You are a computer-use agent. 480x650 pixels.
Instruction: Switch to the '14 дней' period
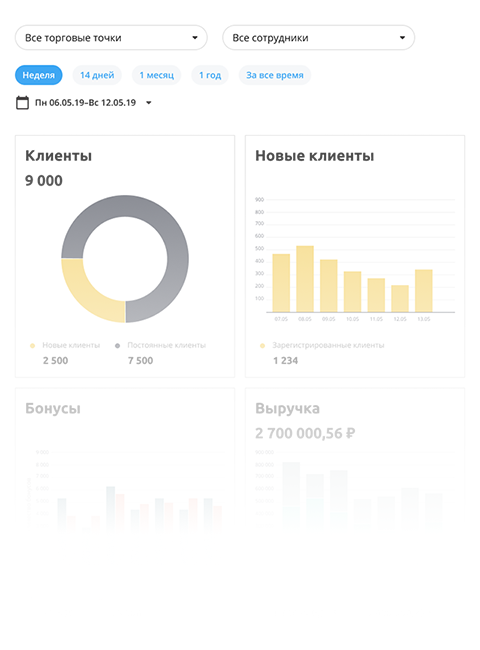[97, 75]
